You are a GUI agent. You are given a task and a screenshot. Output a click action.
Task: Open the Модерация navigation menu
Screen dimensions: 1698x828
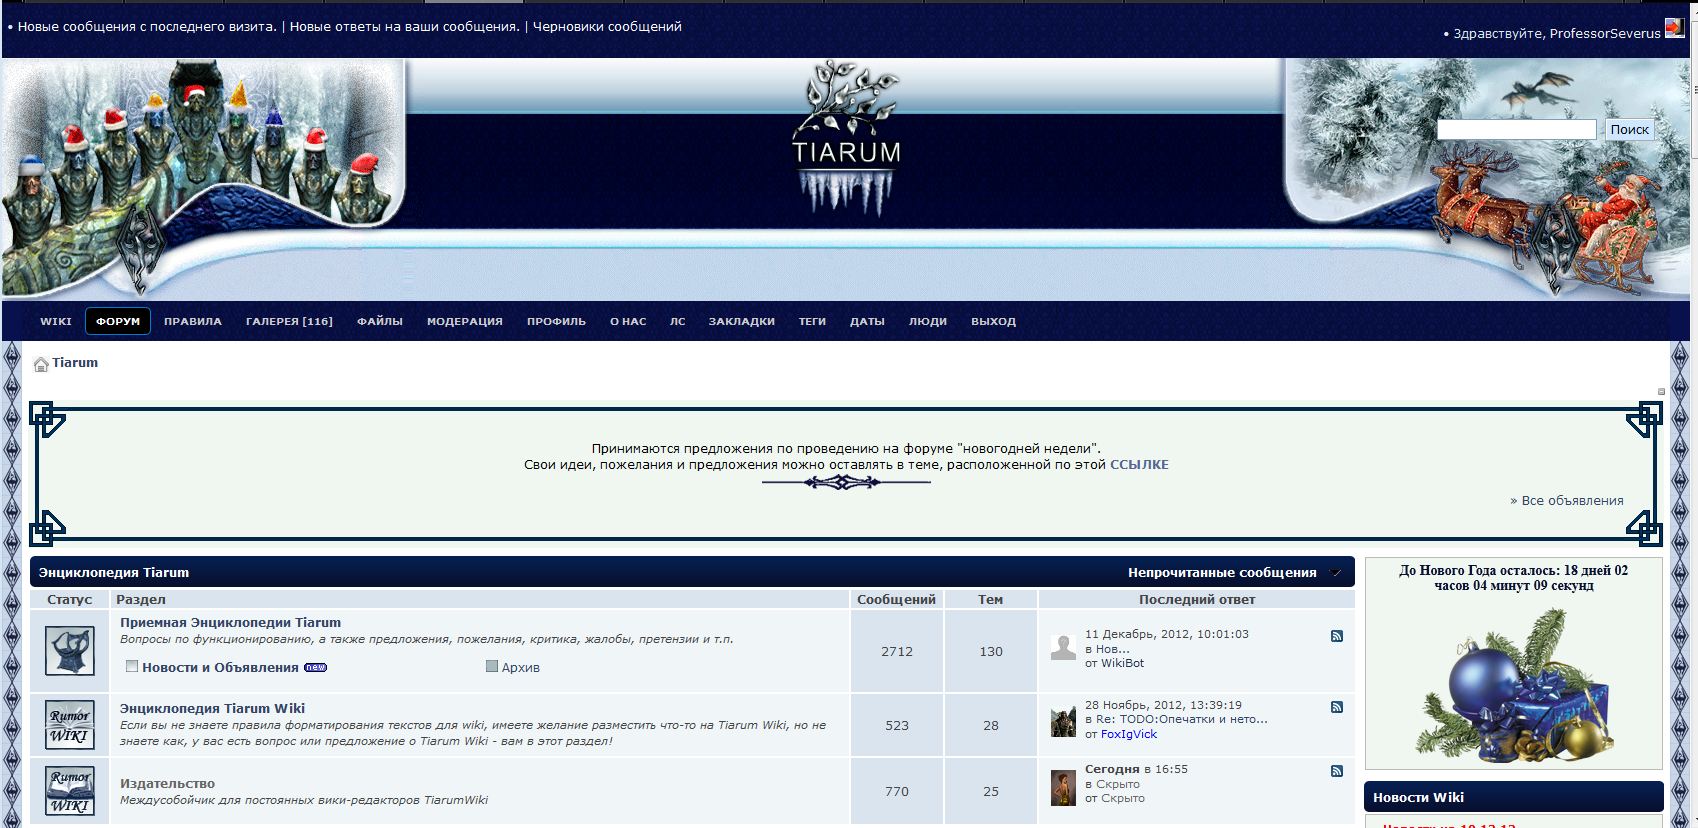[x=464, y=321]
